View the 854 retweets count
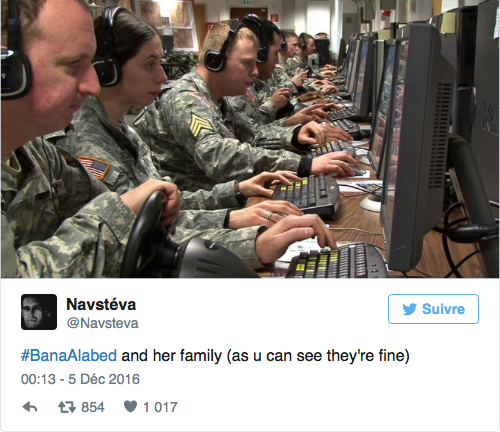The width and height of the screenshot is (500, 432). [93, 407]
